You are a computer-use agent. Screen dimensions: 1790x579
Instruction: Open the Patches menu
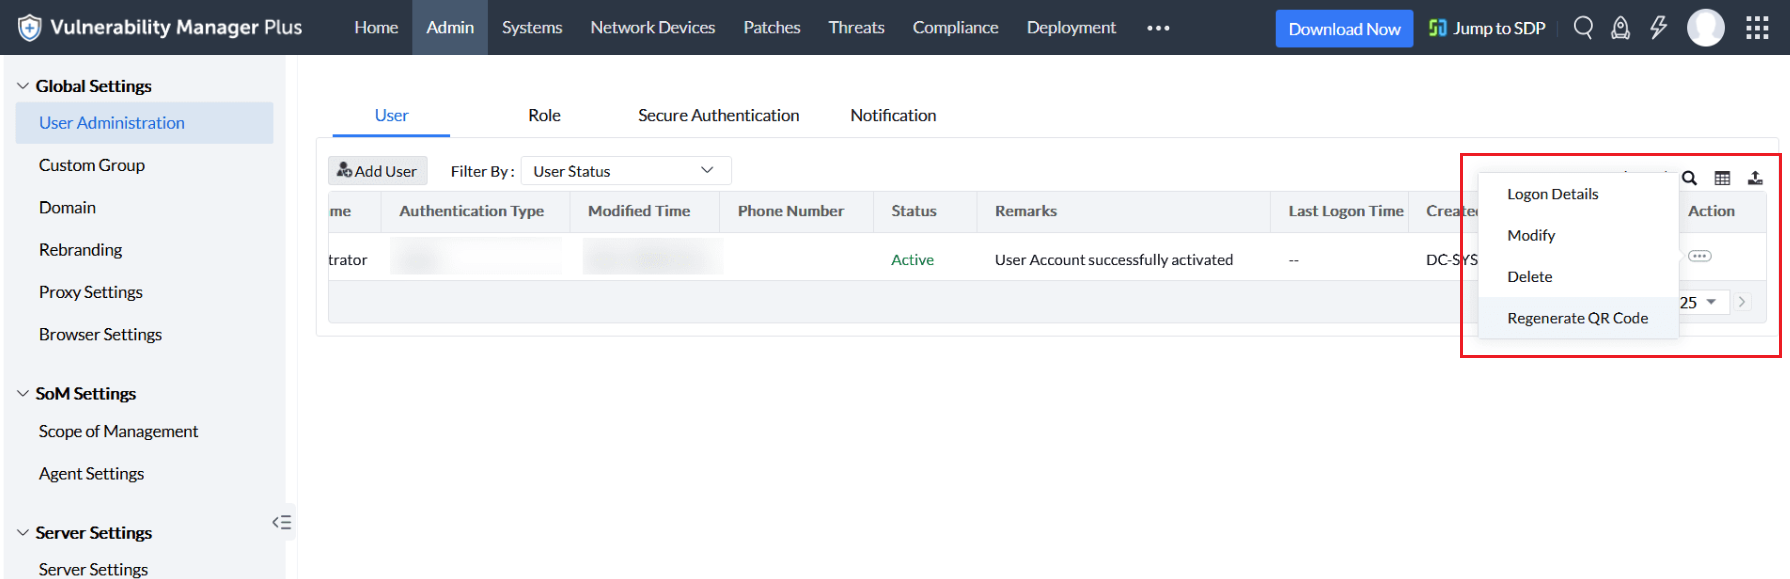(x=772, y=28)
